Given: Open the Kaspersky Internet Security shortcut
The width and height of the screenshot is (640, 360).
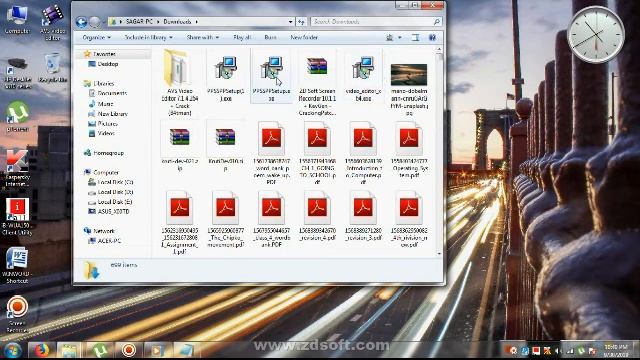Looking at the screenshot, I should [17, 168].
